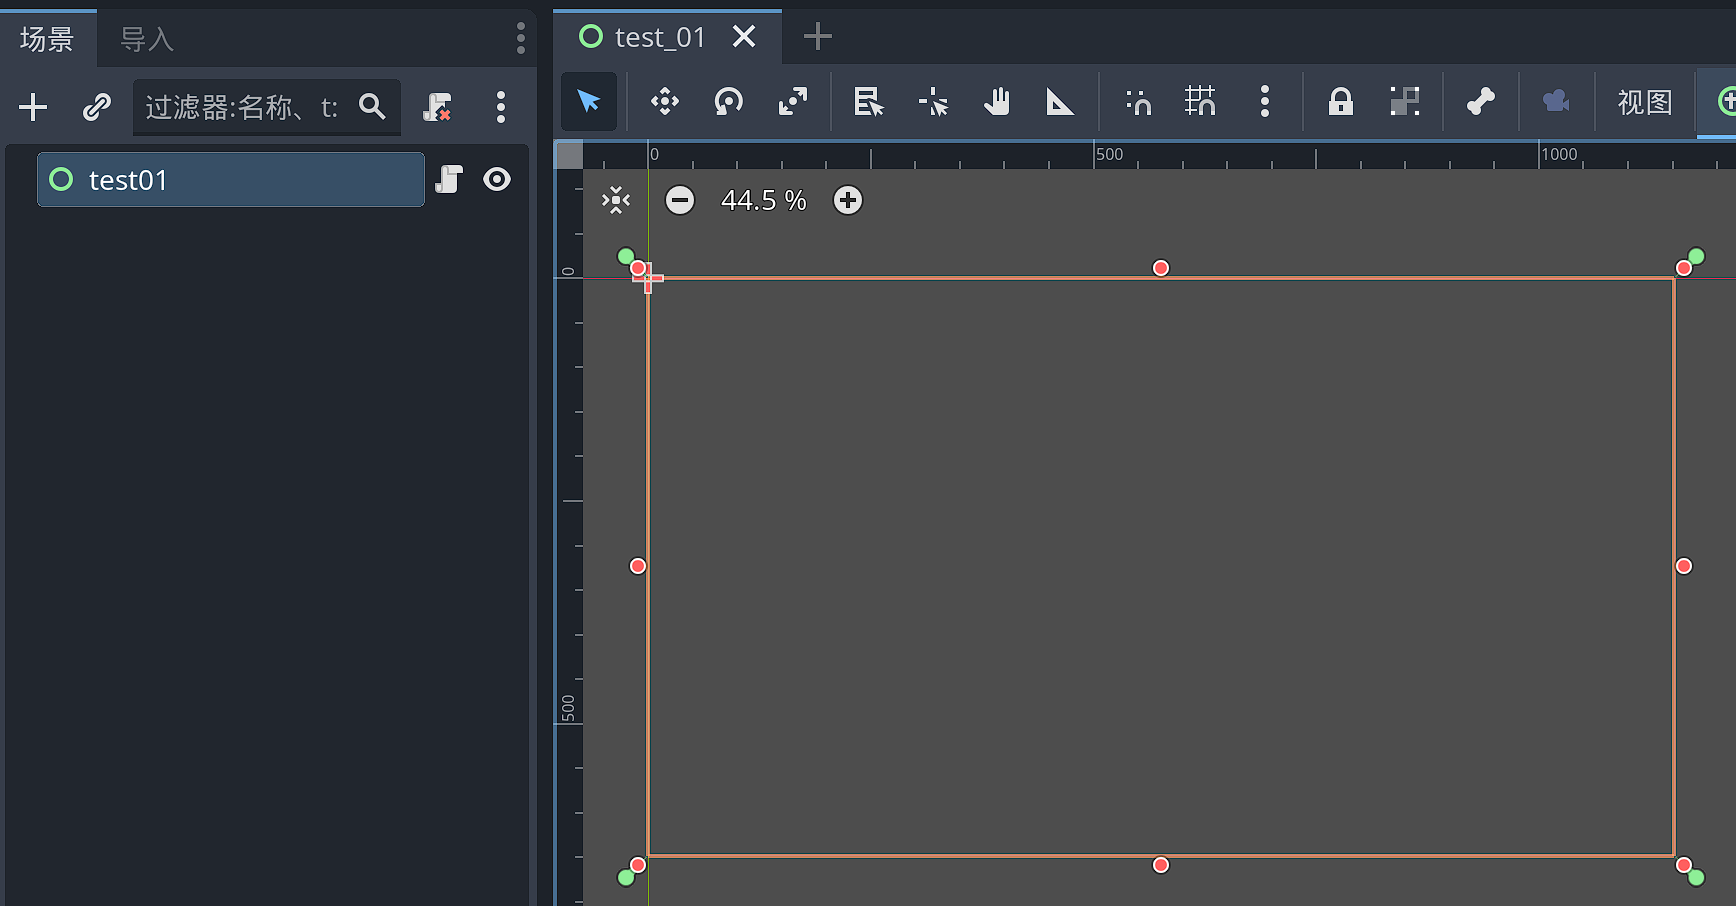1736x906 pixels.
Task: Switch to the 导入 tab
Action: pyautogui.click(x=147, y=39)
